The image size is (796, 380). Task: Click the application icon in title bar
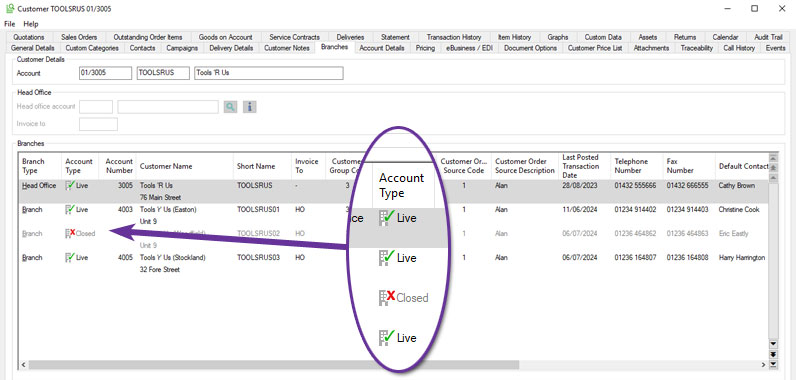[x=10, y=8]
